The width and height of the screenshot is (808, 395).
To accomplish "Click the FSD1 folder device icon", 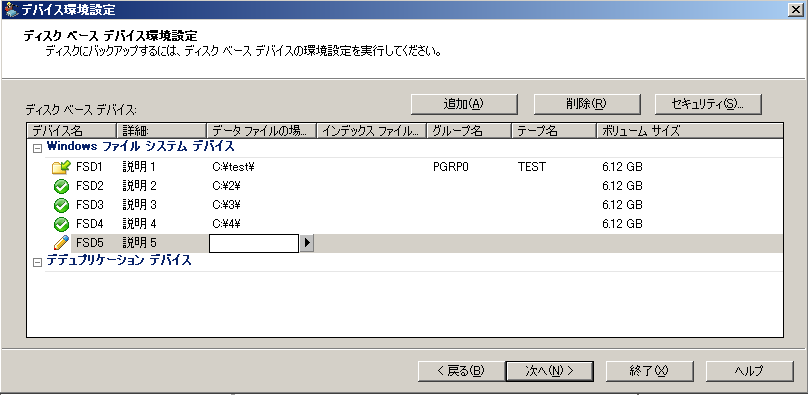I will (x=61, y=167).
